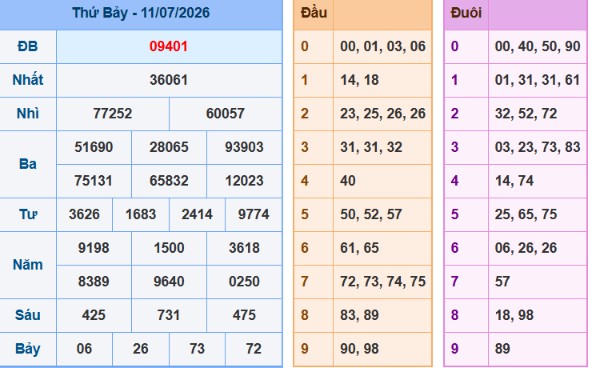
Task: Select the special prize number 09401
Action: pos(169,47)
